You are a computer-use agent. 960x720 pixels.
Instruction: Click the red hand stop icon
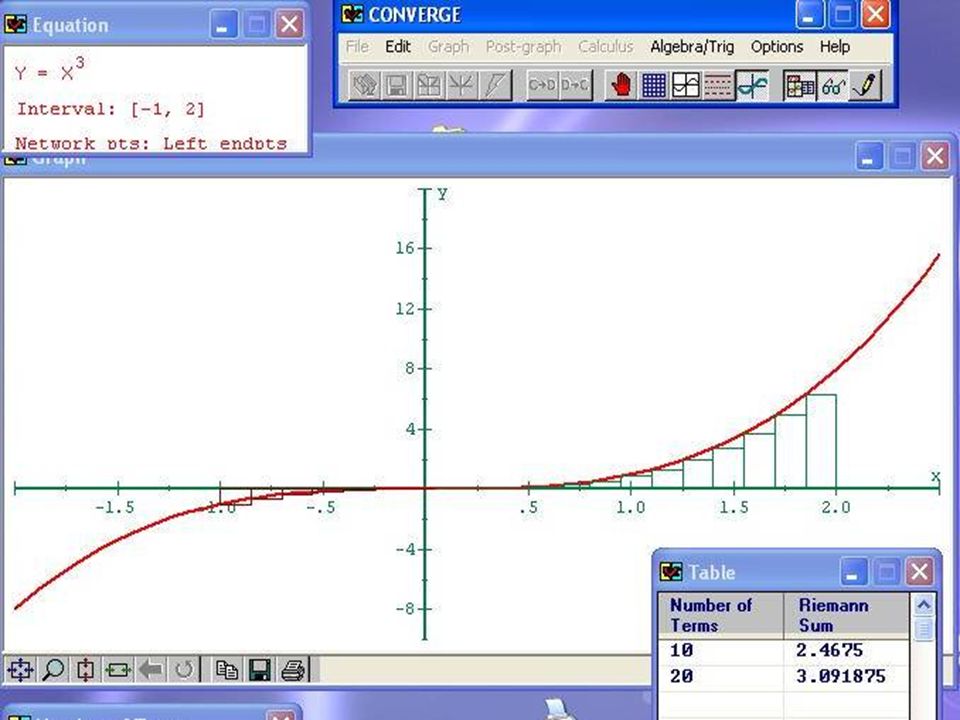point(621,86)
